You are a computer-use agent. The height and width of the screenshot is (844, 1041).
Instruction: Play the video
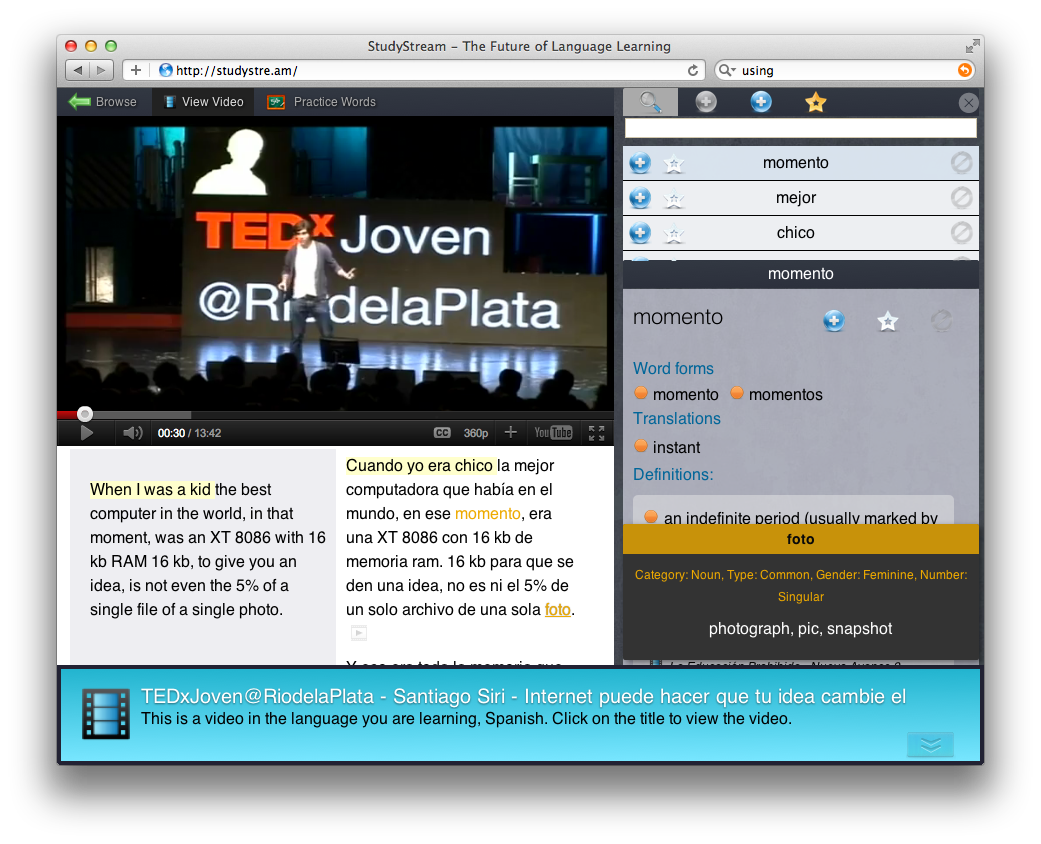click(86, 433)
